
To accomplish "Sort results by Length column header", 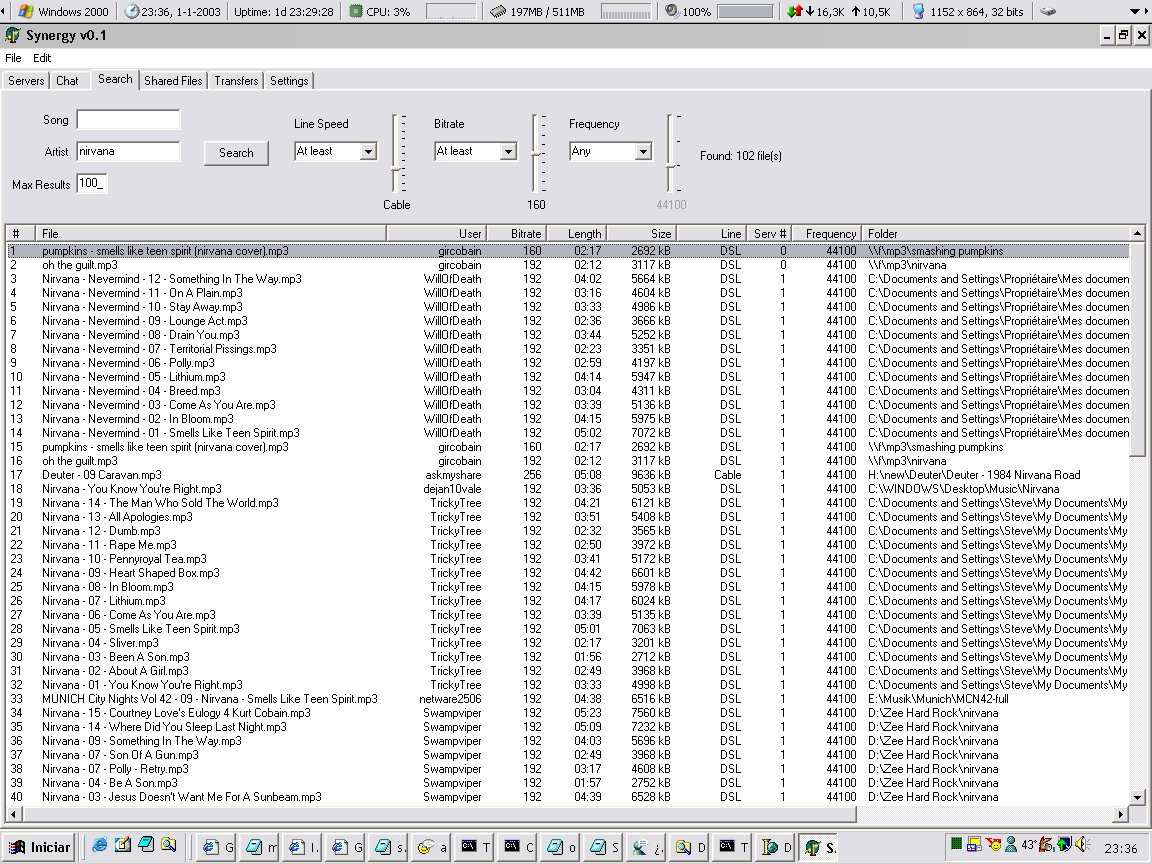I will pos(577,234).
